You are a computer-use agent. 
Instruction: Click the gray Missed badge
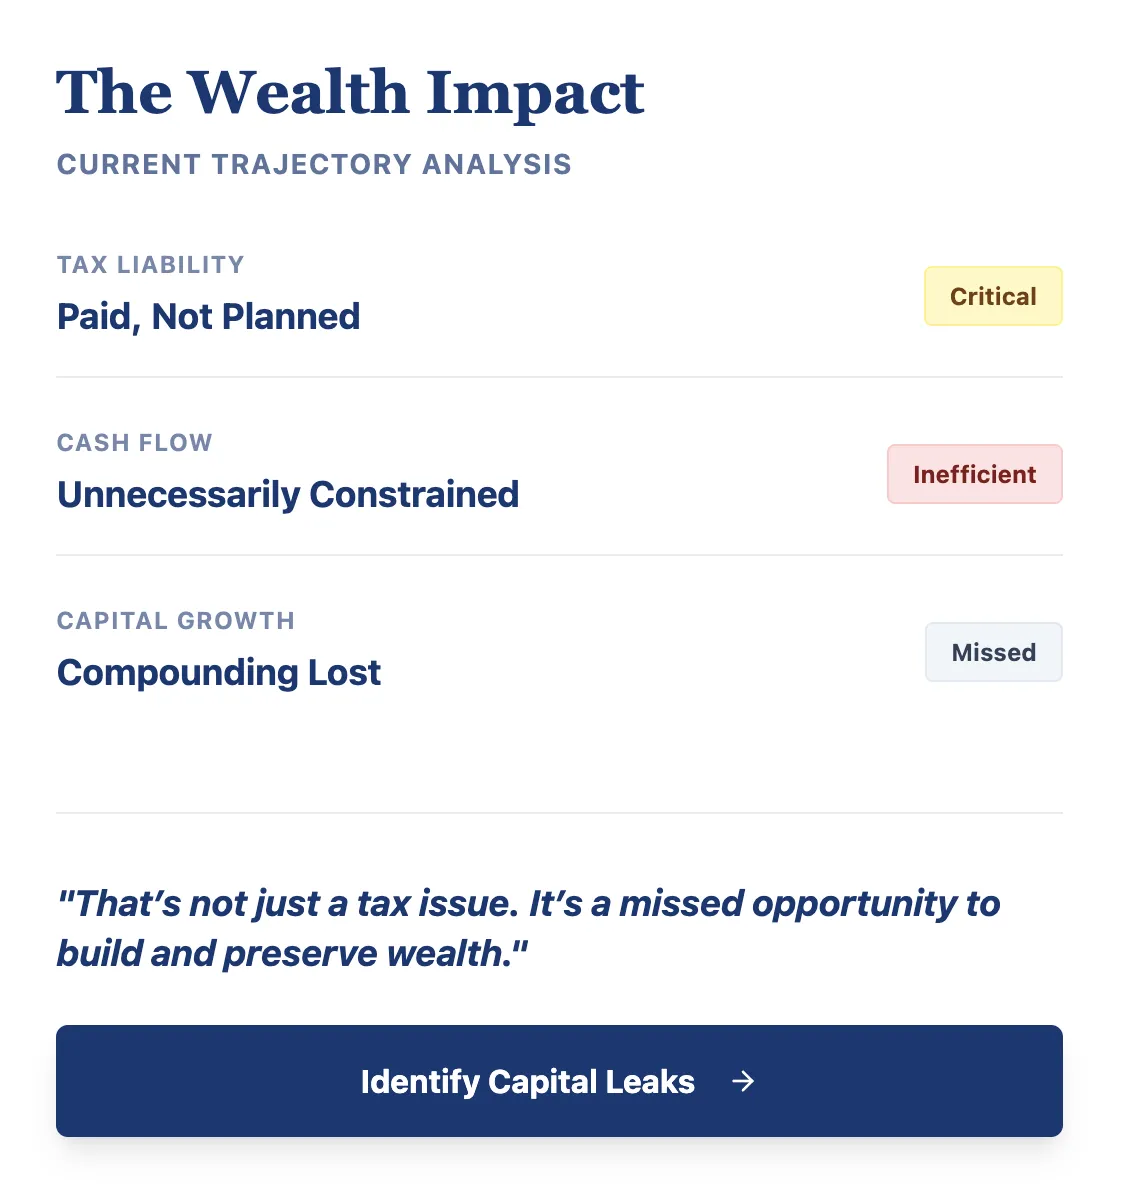(993, 652)
